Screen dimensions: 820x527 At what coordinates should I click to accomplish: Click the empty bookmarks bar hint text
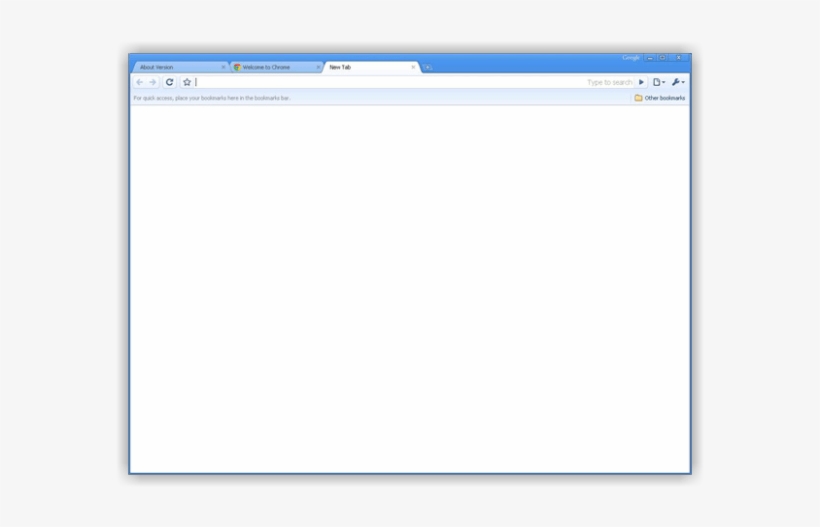(212, 98)
